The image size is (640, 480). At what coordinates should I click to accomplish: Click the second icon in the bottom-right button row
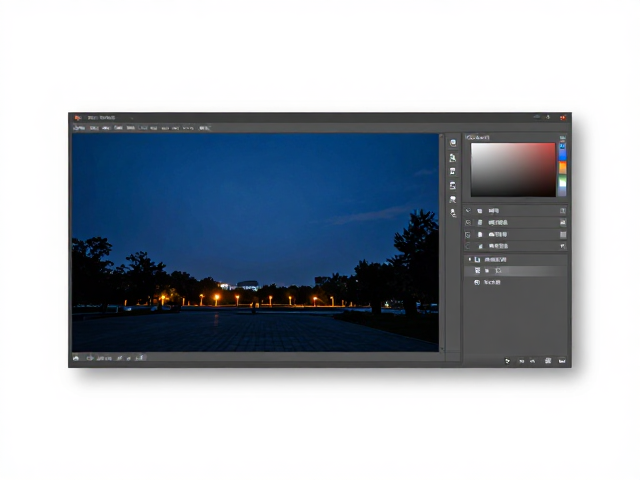coord(521,361)
